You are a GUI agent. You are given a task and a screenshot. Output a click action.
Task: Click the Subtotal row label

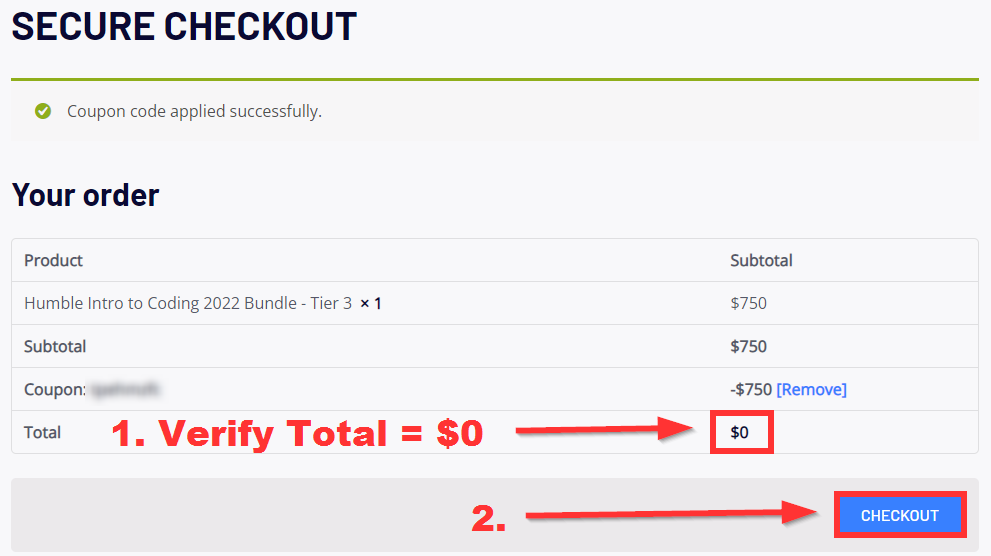pos(55,346)
